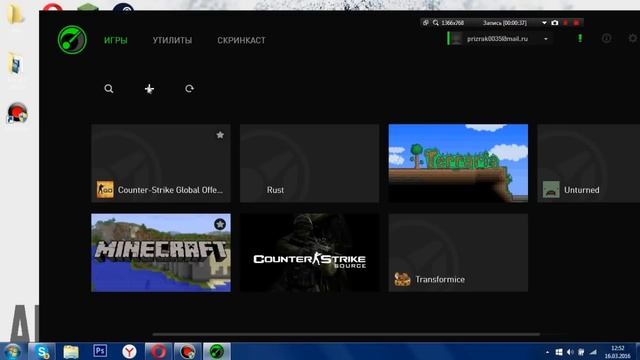Open the ИГРЫ tab
Image resolution: width=640 pixels, height=360 pixels.
click(x=116, y=40)
